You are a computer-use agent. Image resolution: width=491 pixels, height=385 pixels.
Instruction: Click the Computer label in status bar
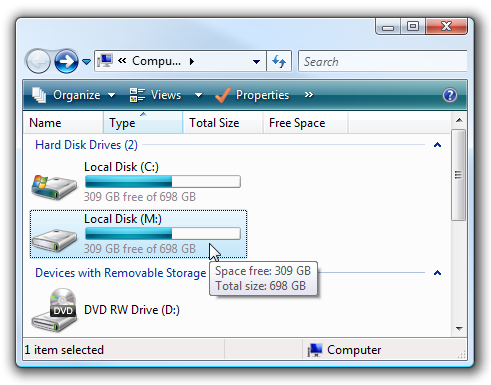[354, 350]
